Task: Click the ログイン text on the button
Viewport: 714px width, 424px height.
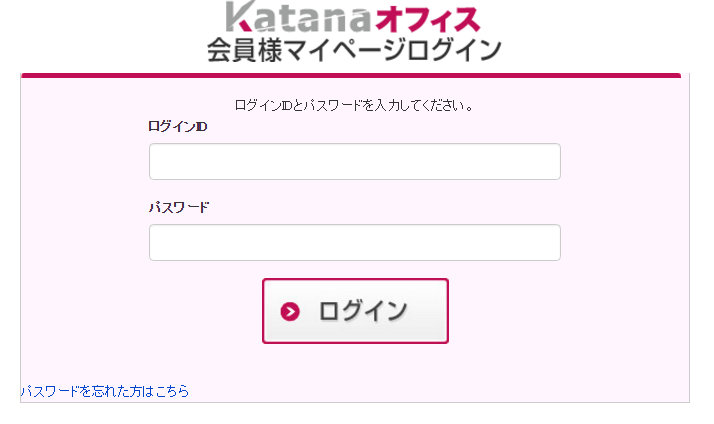Action: pyautogui.click(x=363, y=311)
